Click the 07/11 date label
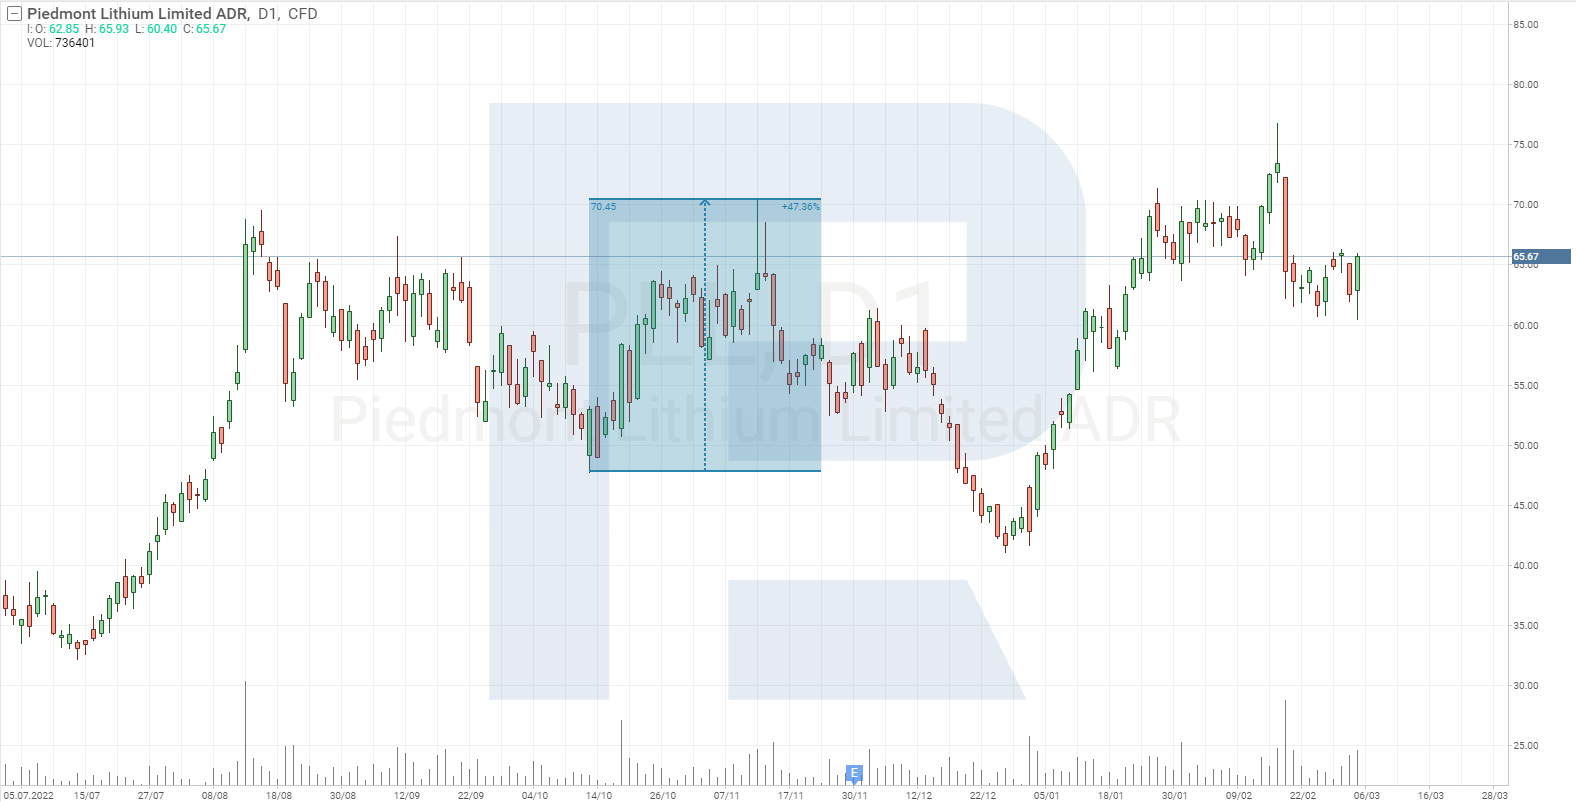The height and width of the screenshot is (802, 1576). click(x=727, y=796)
